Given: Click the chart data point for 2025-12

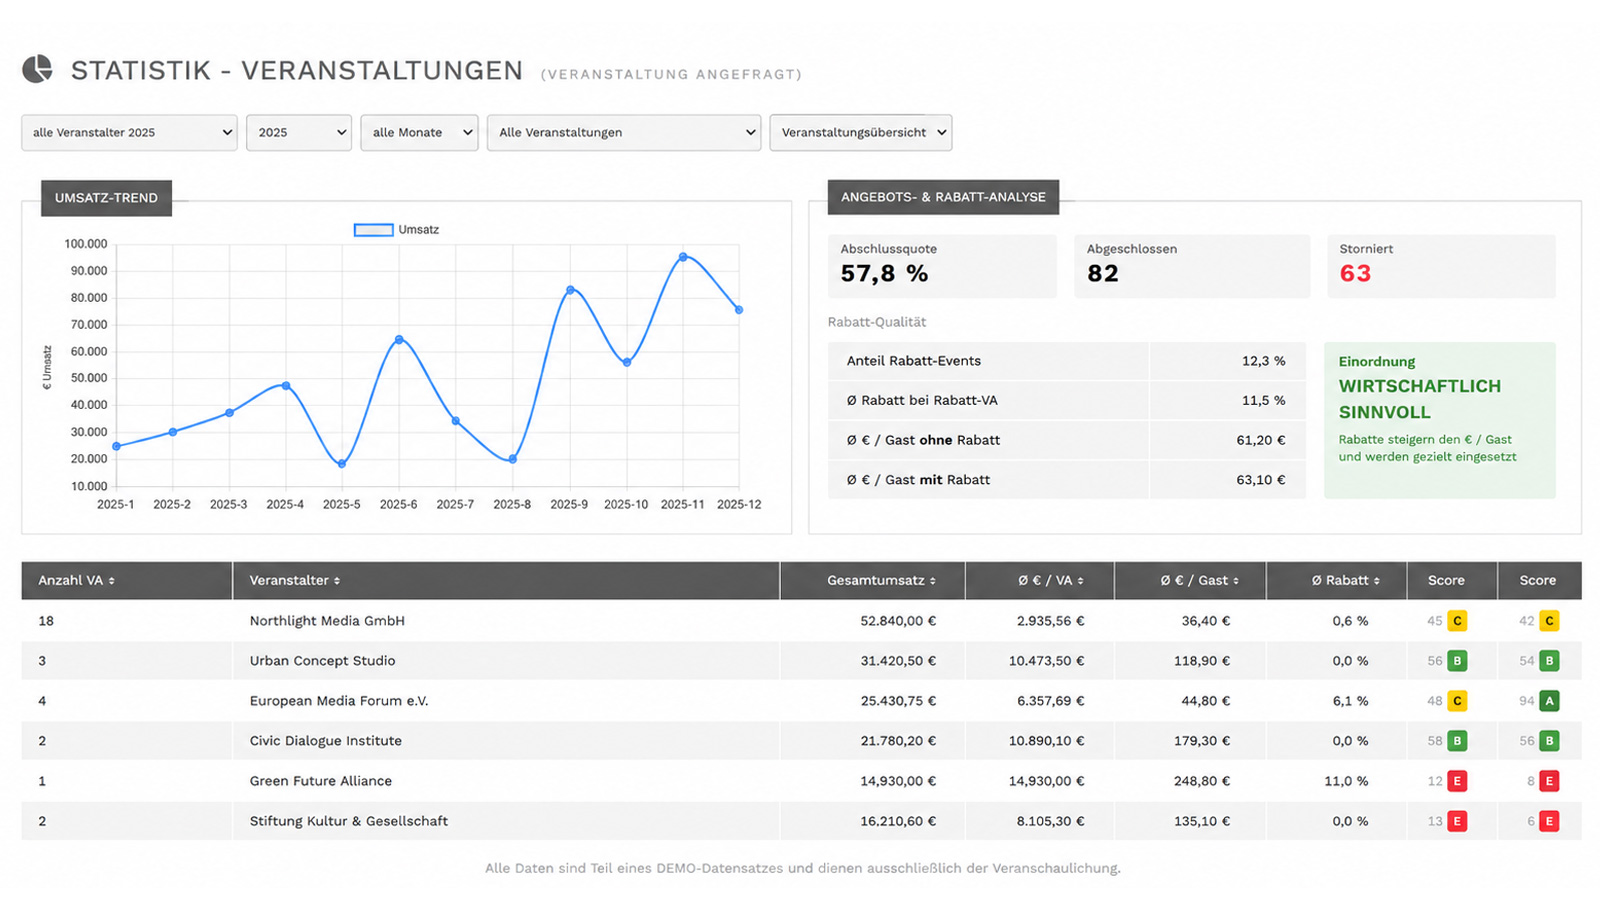Looking at the screenshot, I should (739, 310).
